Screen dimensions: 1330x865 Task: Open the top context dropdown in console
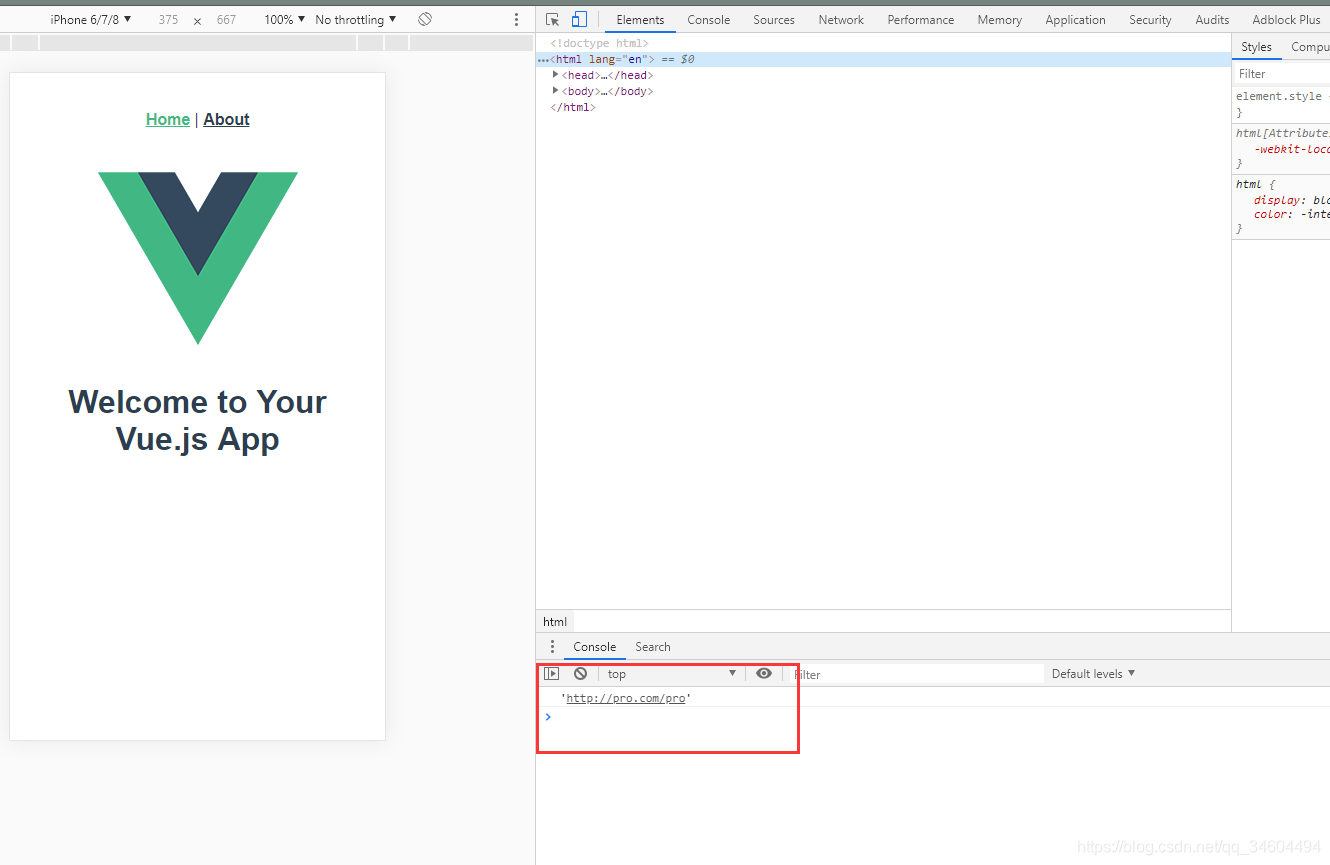(672, 674)
